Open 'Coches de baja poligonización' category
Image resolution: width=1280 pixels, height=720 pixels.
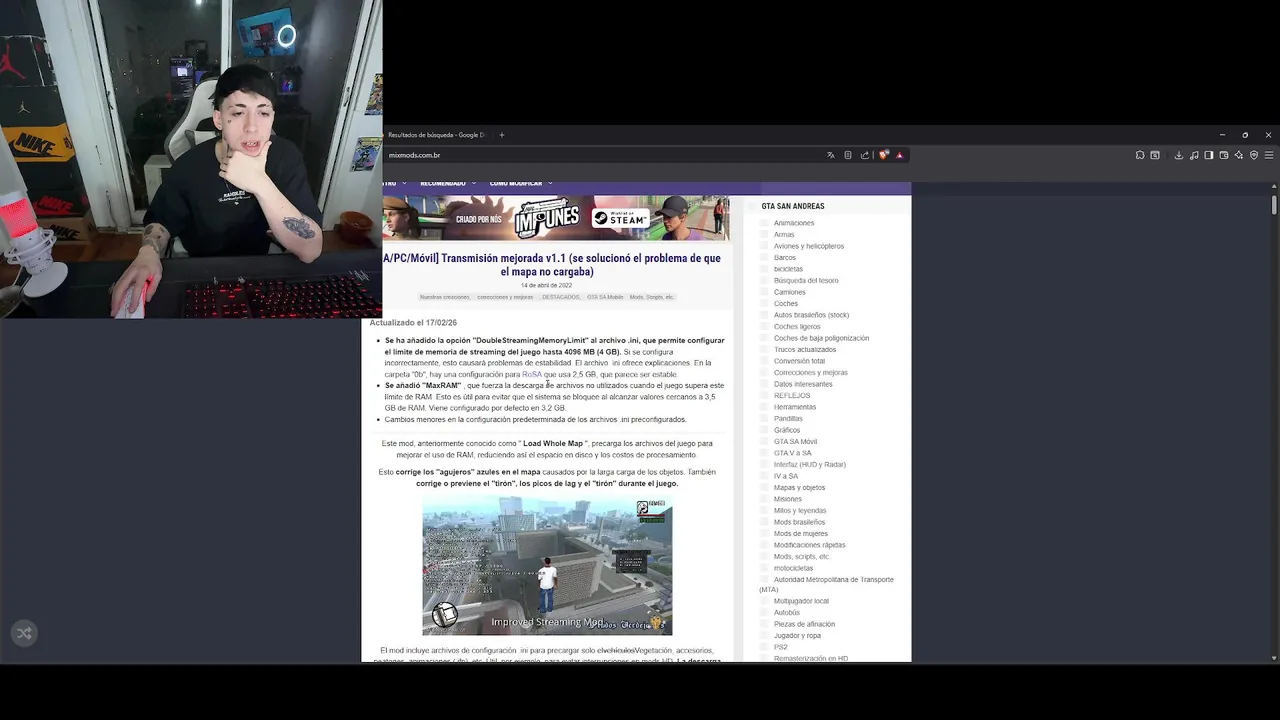821,338
